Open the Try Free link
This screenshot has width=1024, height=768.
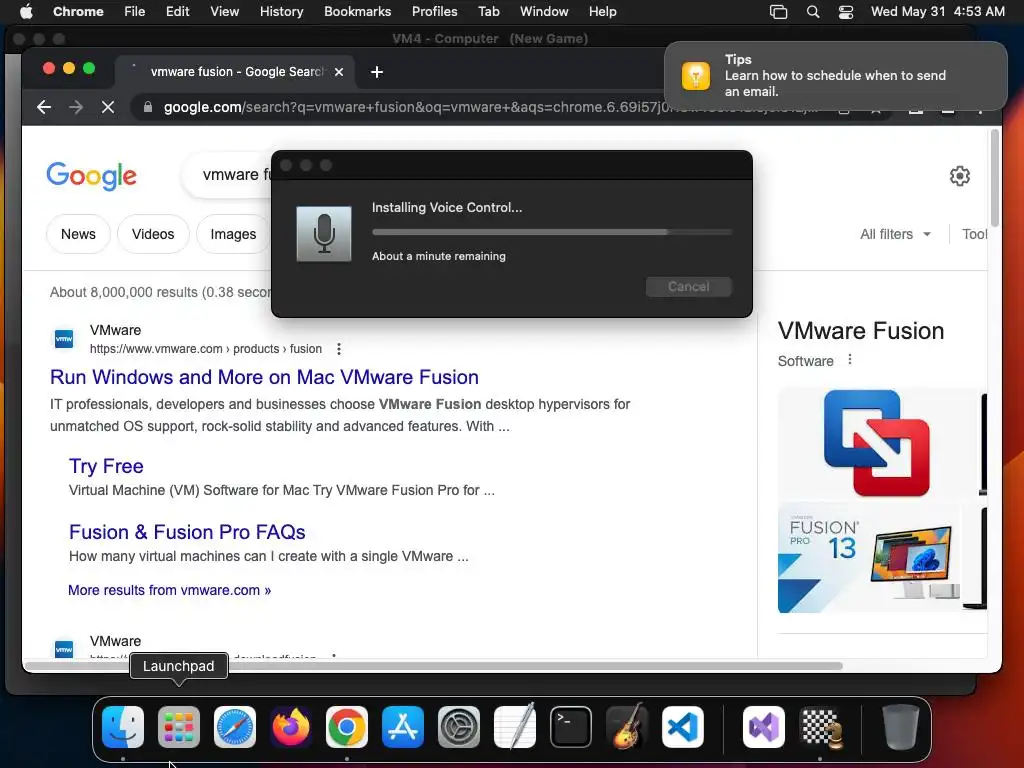point(106,466)
